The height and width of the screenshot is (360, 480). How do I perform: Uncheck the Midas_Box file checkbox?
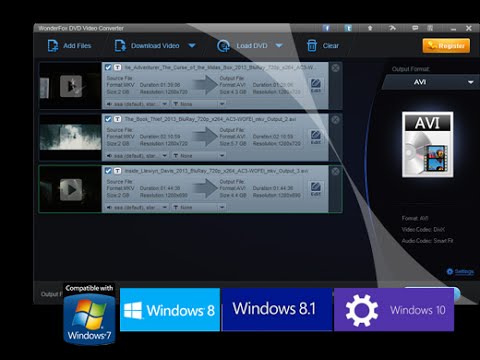(x=108, y=67)
